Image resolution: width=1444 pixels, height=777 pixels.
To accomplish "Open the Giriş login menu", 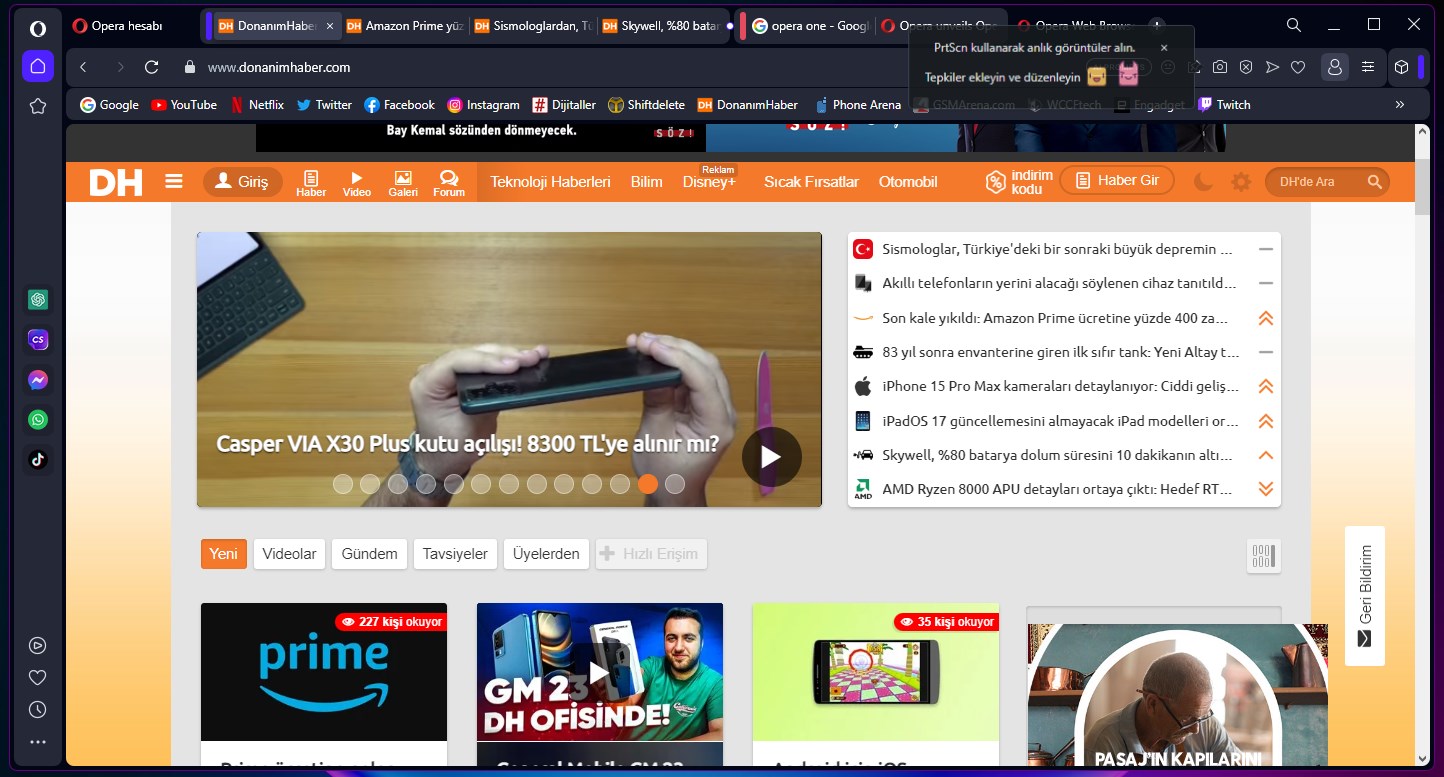I will 243,182.
